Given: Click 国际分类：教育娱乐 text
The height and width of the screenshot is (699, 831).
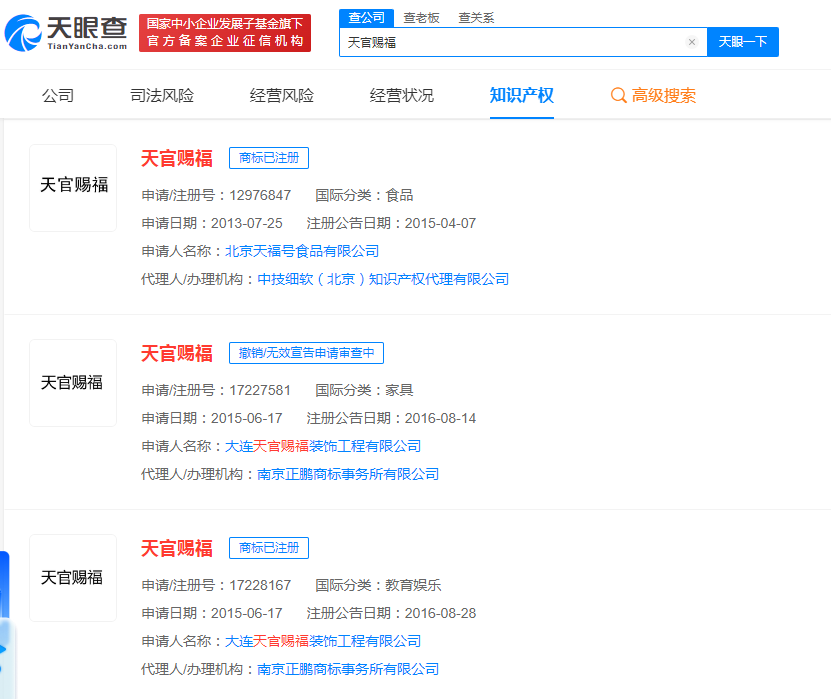Looking at the screenshot, I should point(378,586).
